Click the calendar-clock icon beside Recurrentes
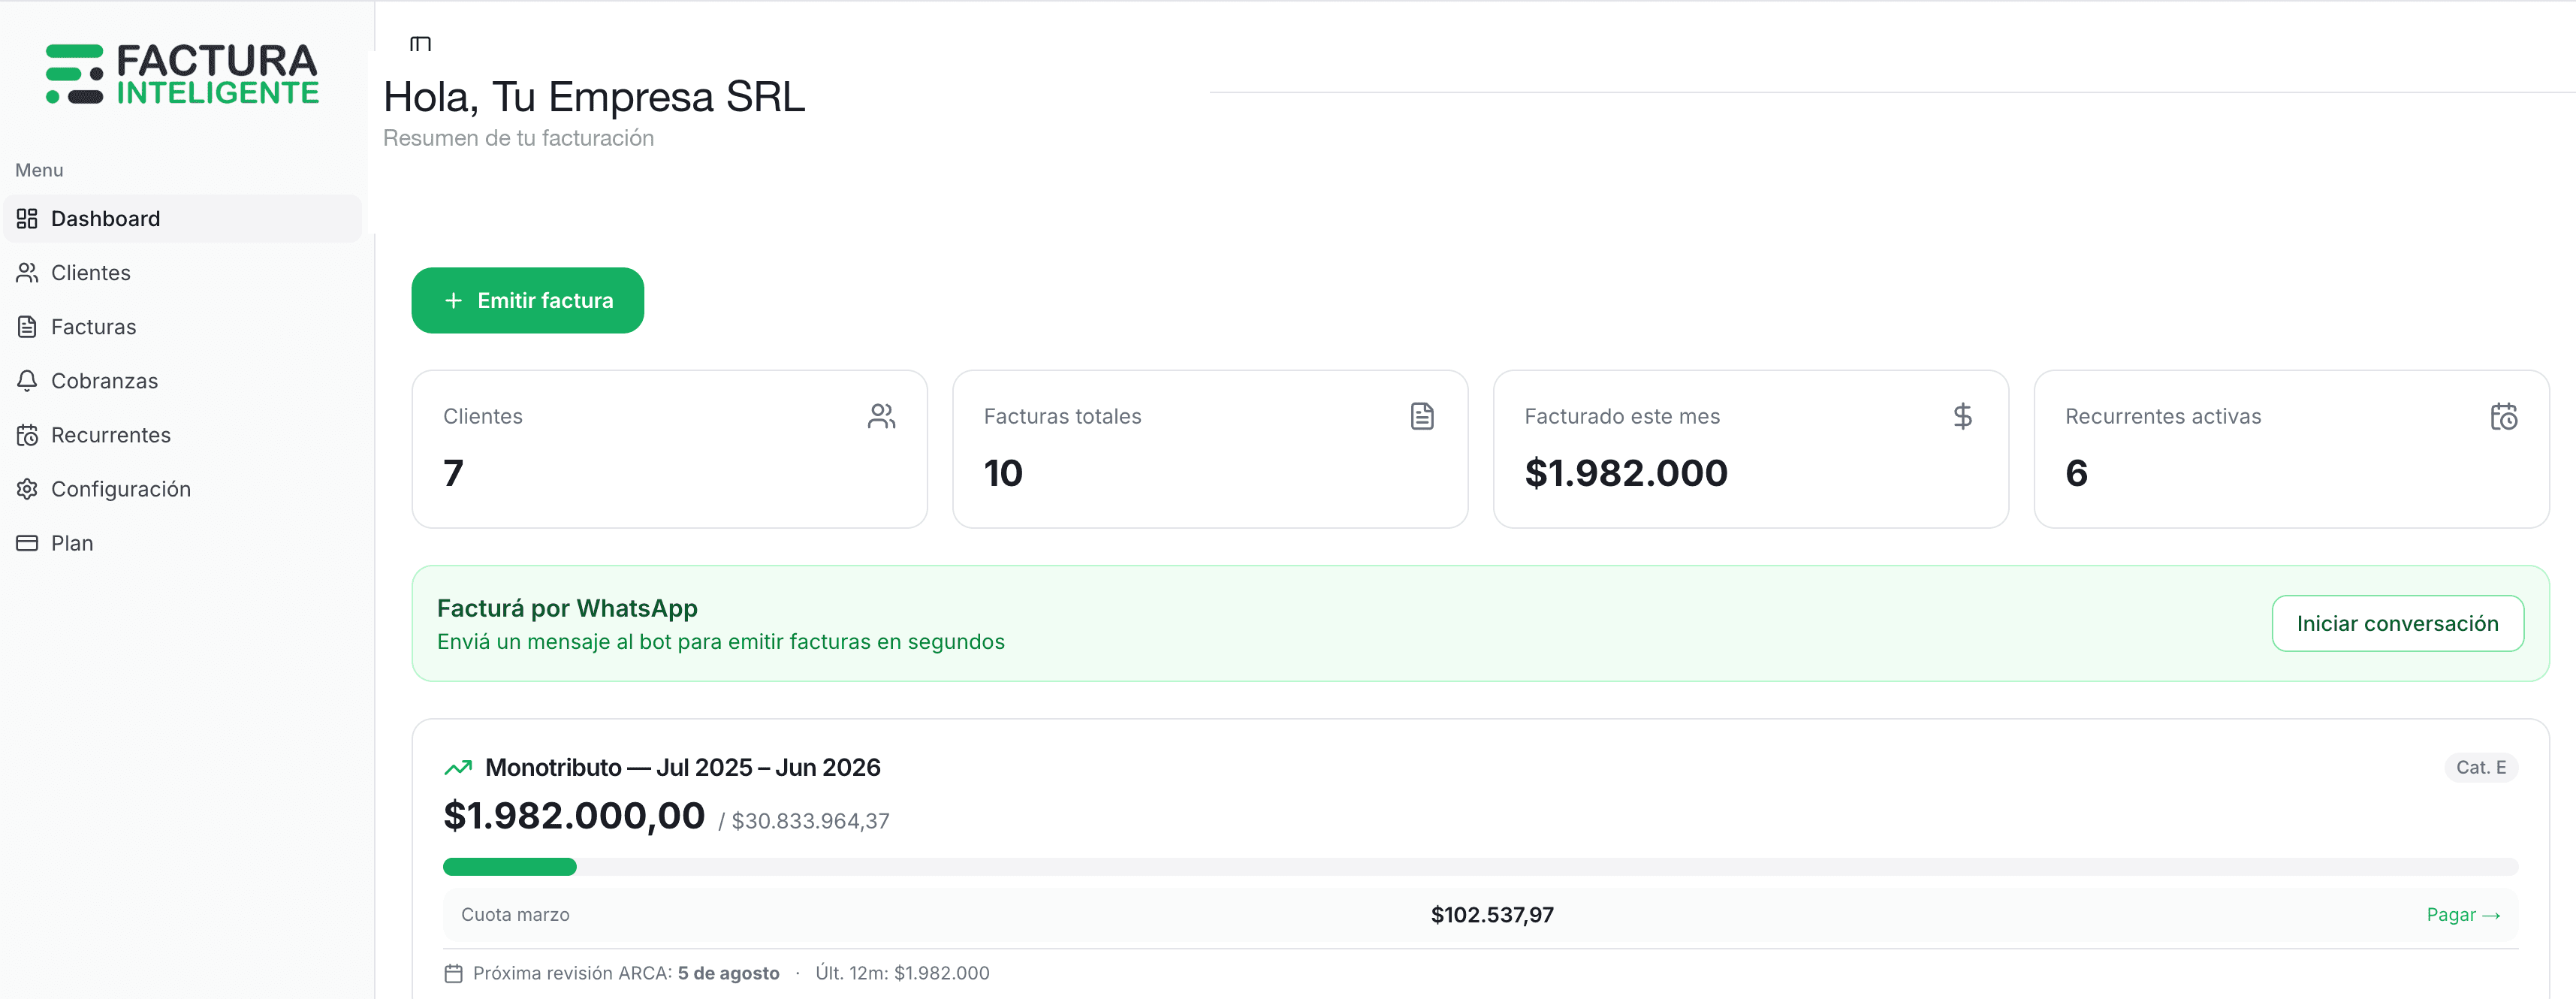 pos(26,435)
